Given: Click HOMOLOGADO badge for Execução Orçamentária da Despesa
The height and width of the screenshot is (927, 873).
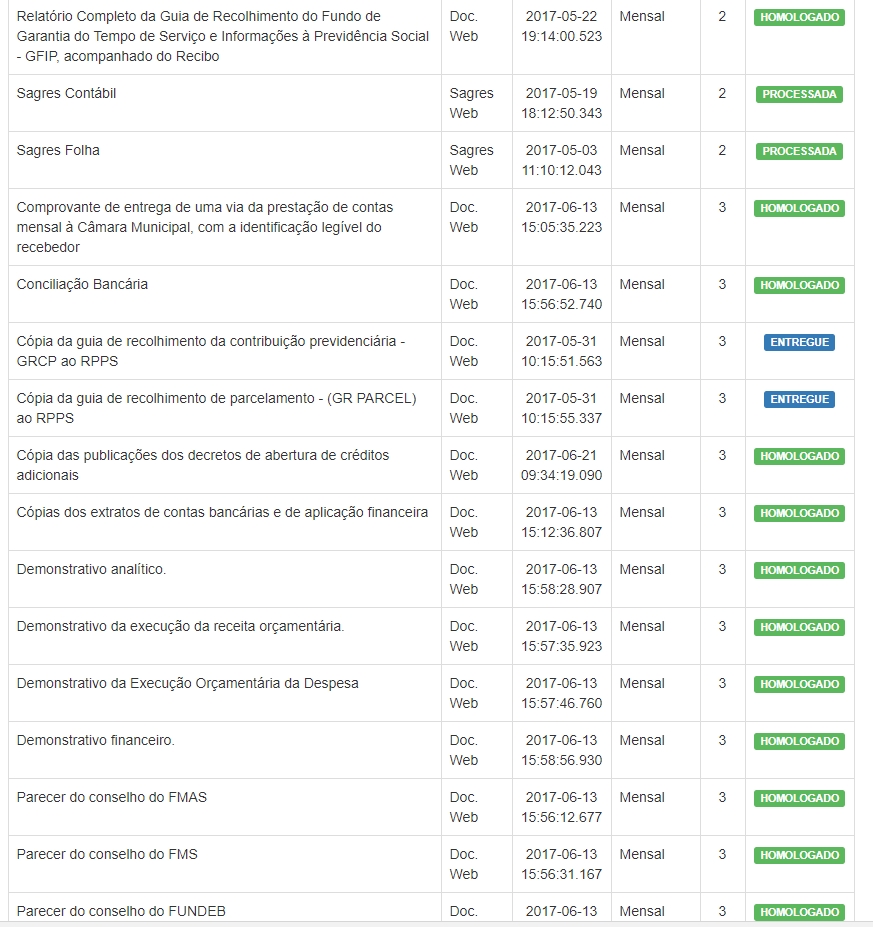Looking at the screenshot, I should pos(799,684).
